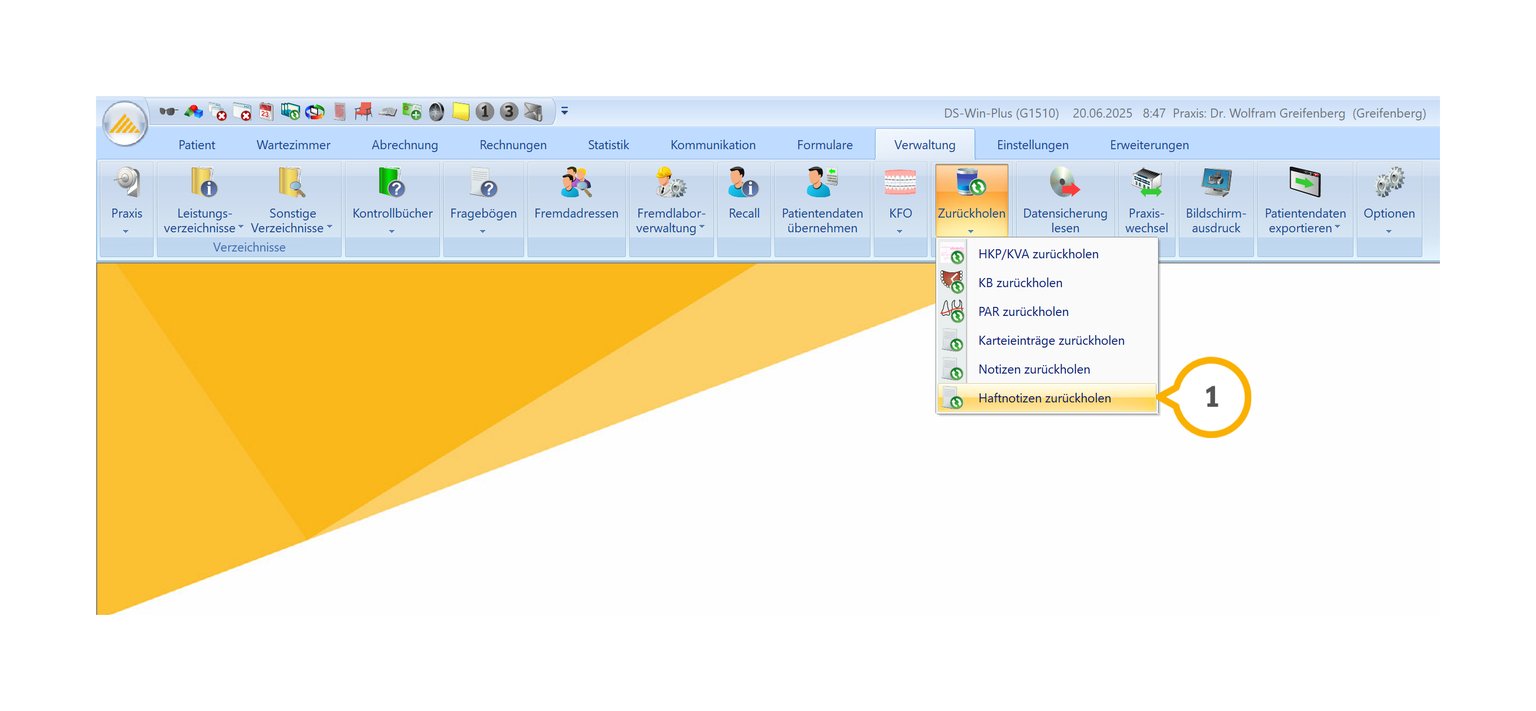Choose Haftnotizen zurückholen from menu
1536x711 pixels.
click(x=1047, y=399)
